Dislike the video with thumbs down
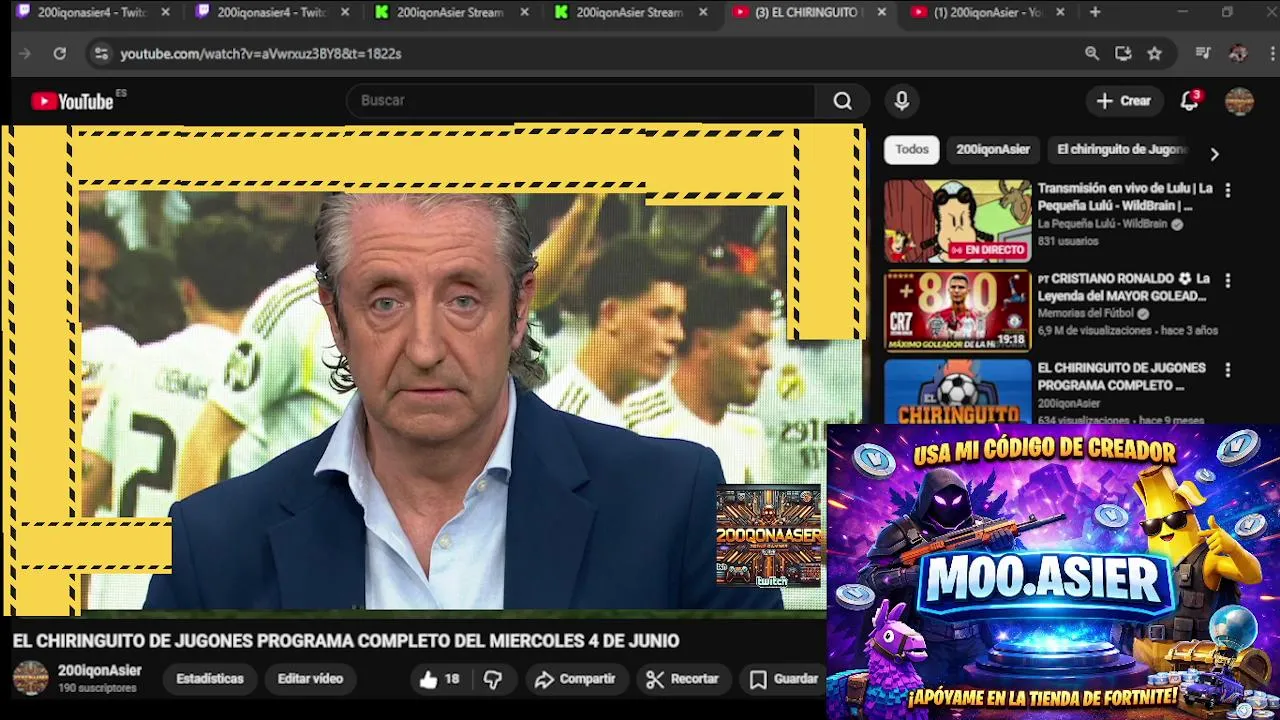 click(493, 679)
